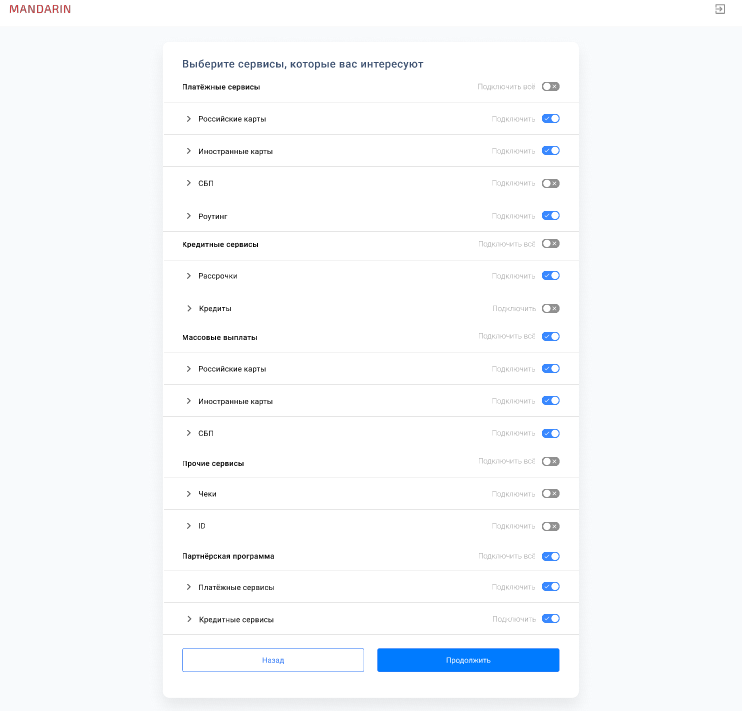Toggle 'Подключить всё' for Прочие сервисы
This screenshot has width=742, height=711.
(550, 462)
